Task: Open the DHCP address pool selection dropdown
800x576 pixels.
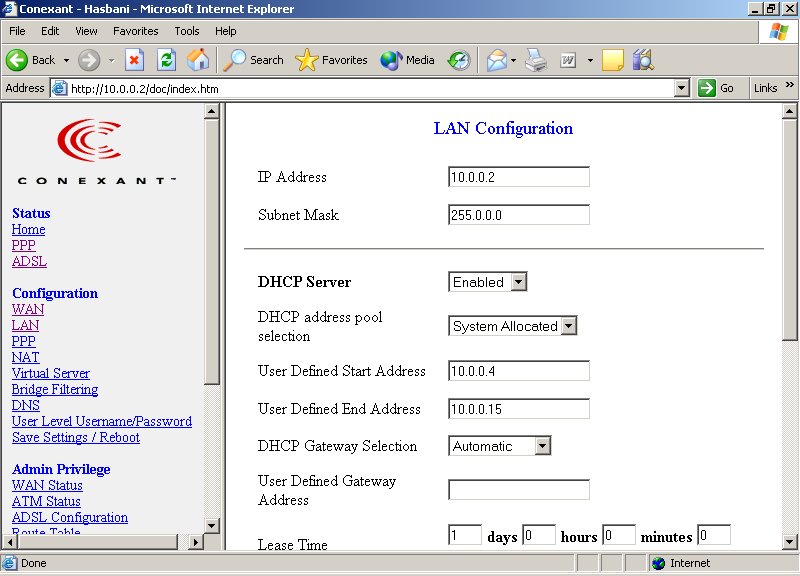Action: pyautogui.click(x=568, y=325)
